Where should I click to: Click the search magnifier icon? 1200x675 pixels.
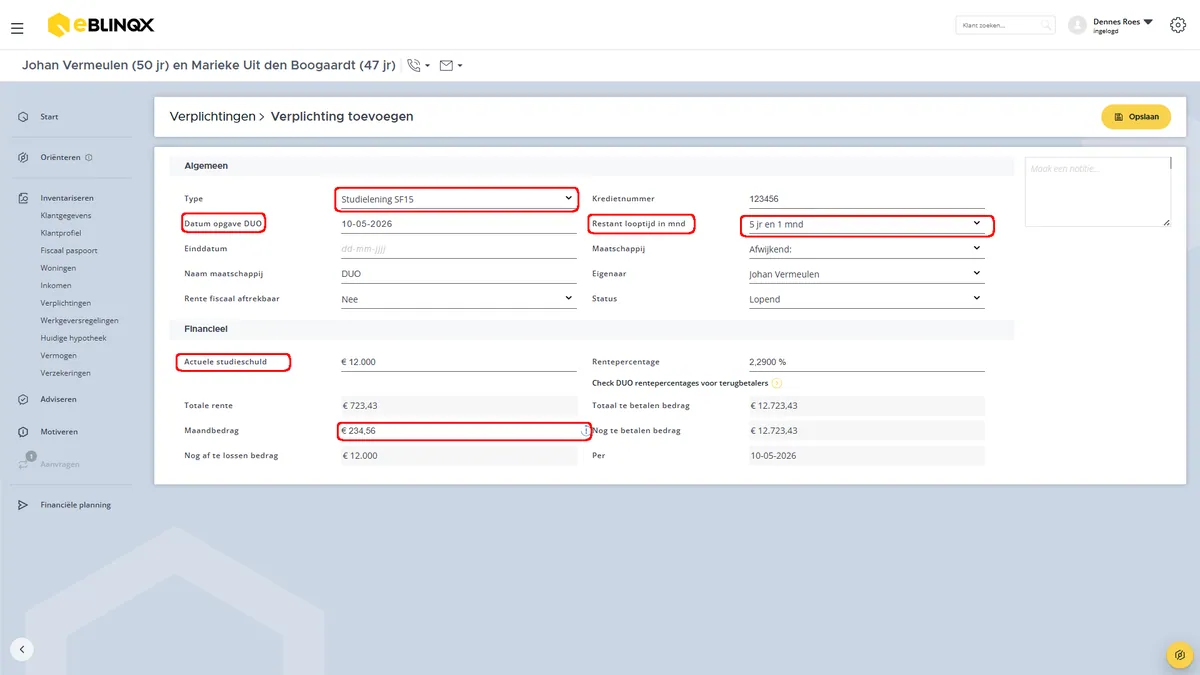pyautogui.click(x=1046, y=25)
